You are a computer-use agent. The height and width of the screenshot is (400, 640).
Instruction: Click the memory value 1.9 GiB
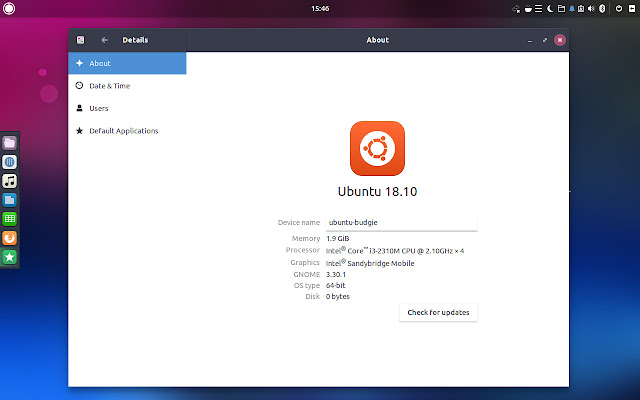(338, 238)
